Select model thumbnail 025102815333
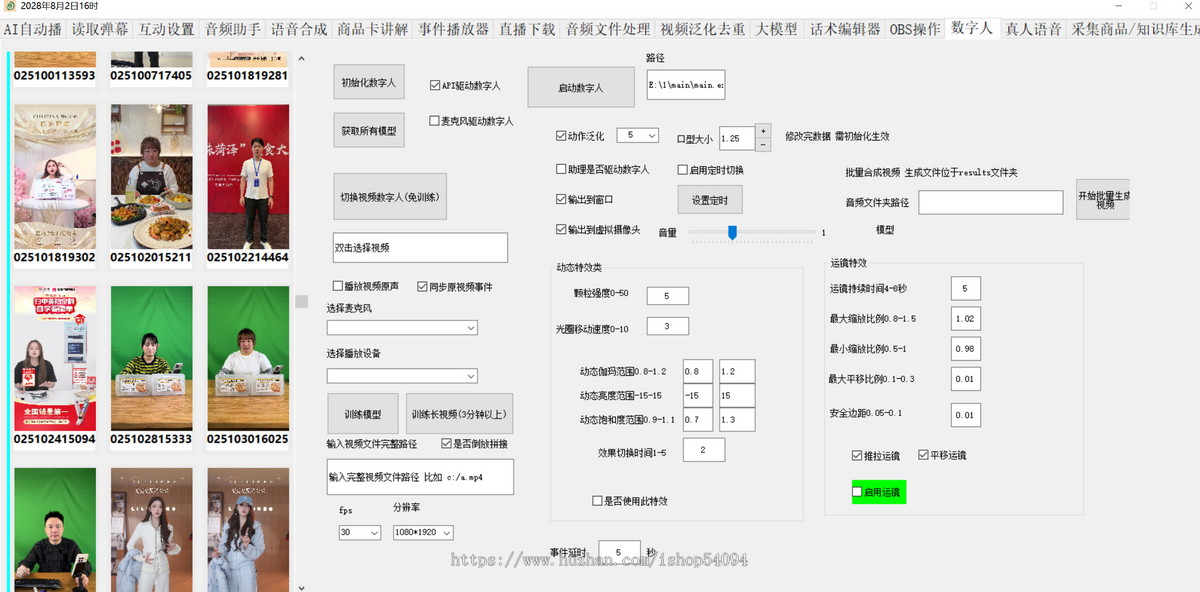This screenshot has width=1200, height=592. coord(151,358)
